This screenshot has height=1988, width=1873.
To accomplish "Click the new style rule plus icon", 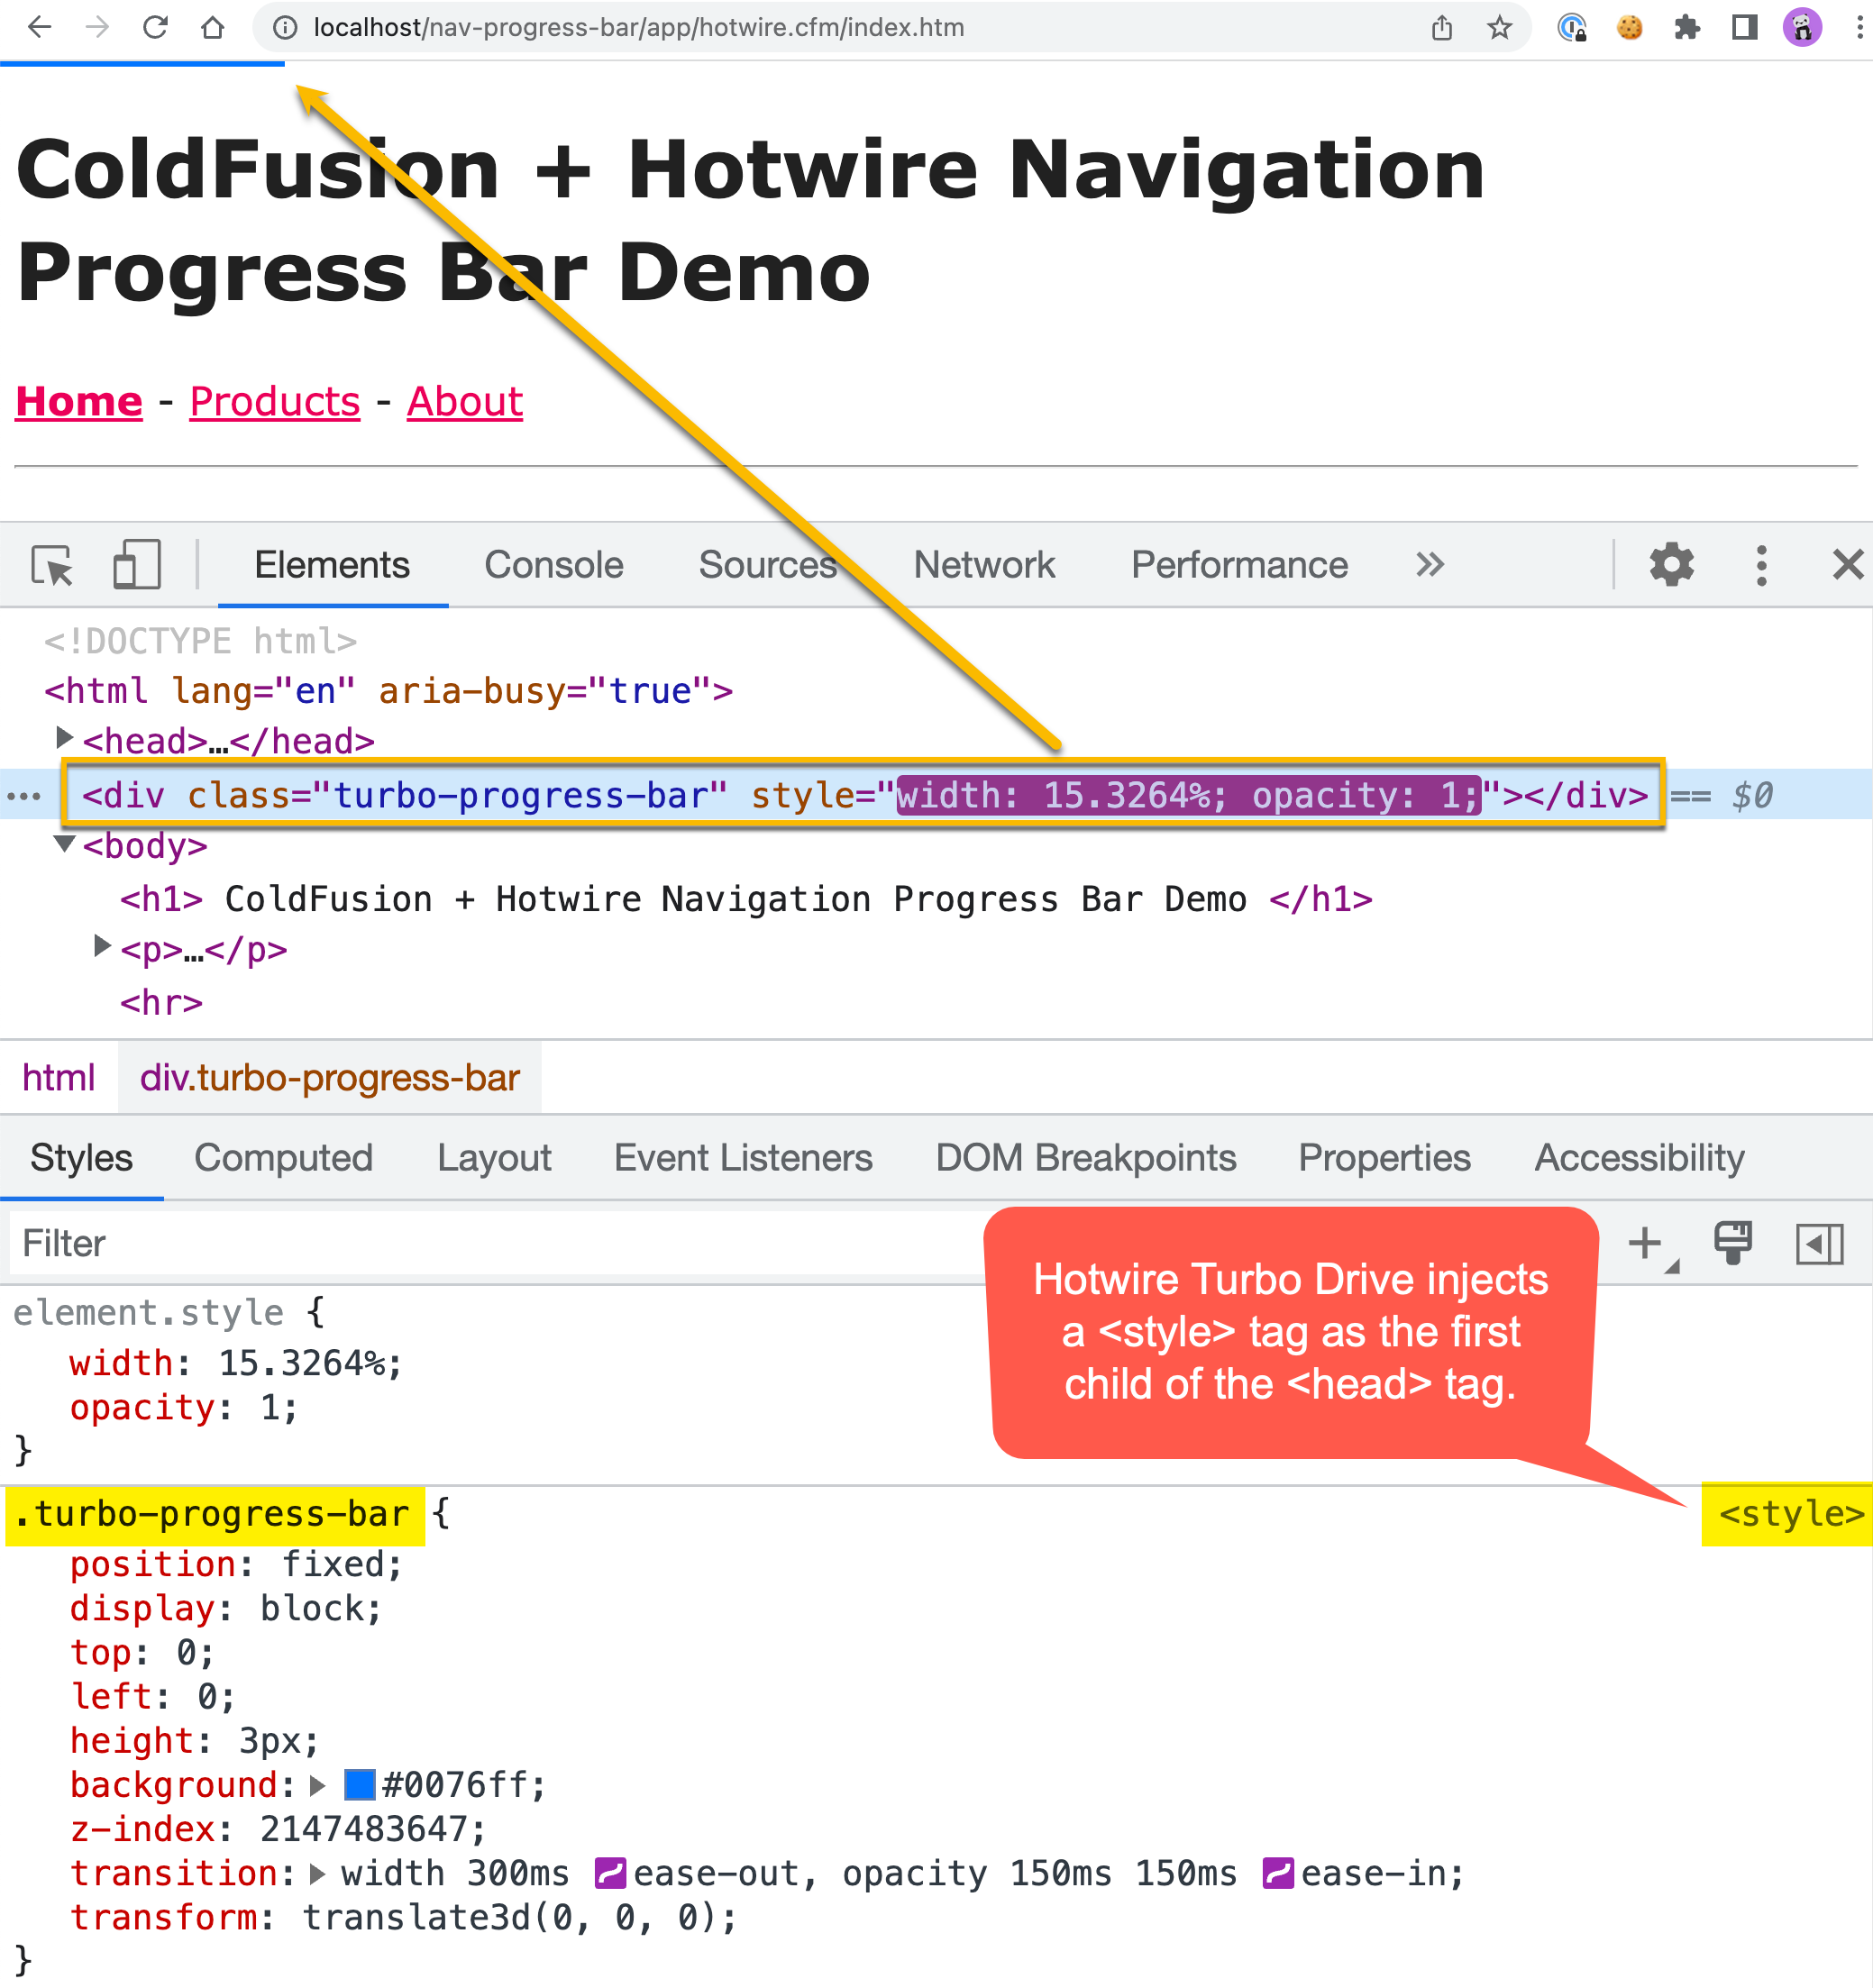I will pos(1645,1244).
